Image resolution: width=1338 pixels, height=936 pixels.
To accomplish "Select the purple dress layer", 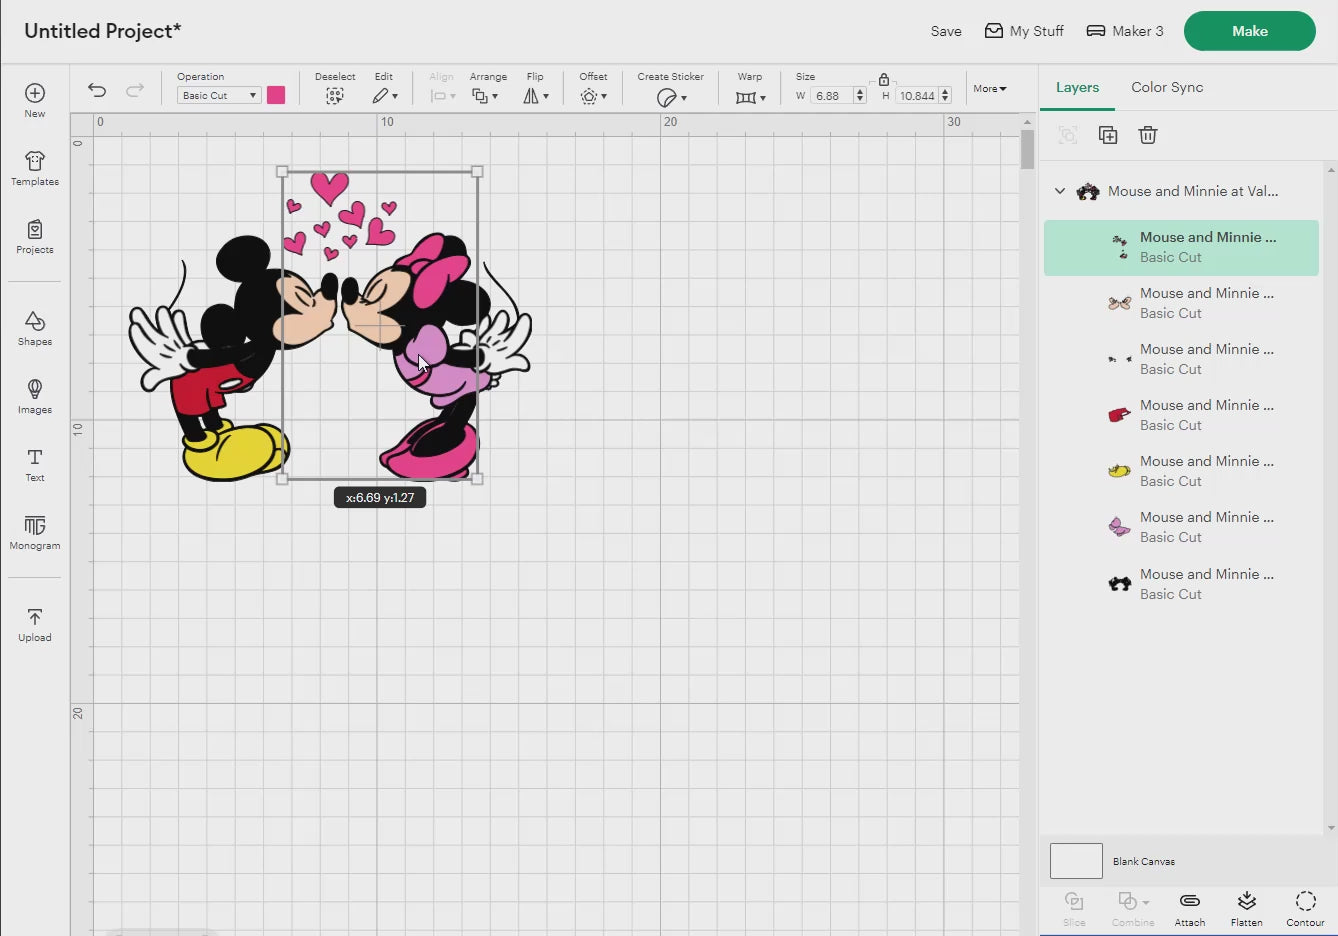I will click(1181, 527).
